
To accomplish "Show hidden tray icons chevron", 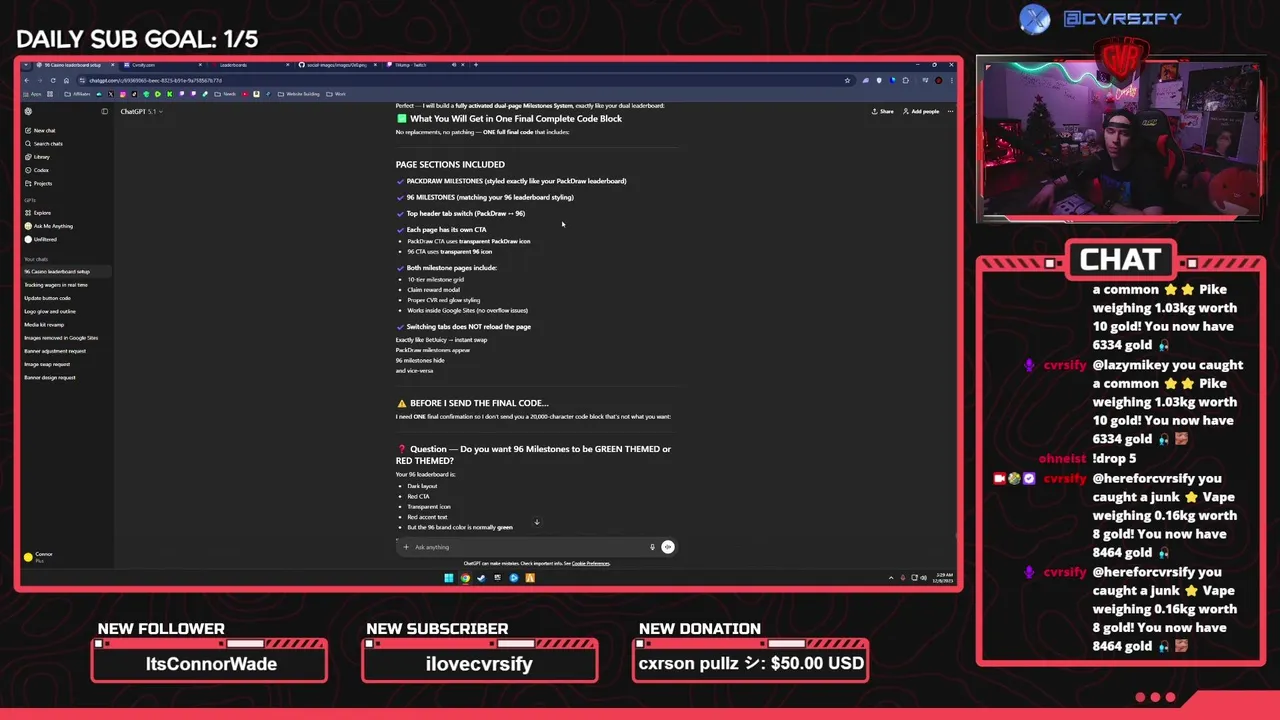I will 891,577.
